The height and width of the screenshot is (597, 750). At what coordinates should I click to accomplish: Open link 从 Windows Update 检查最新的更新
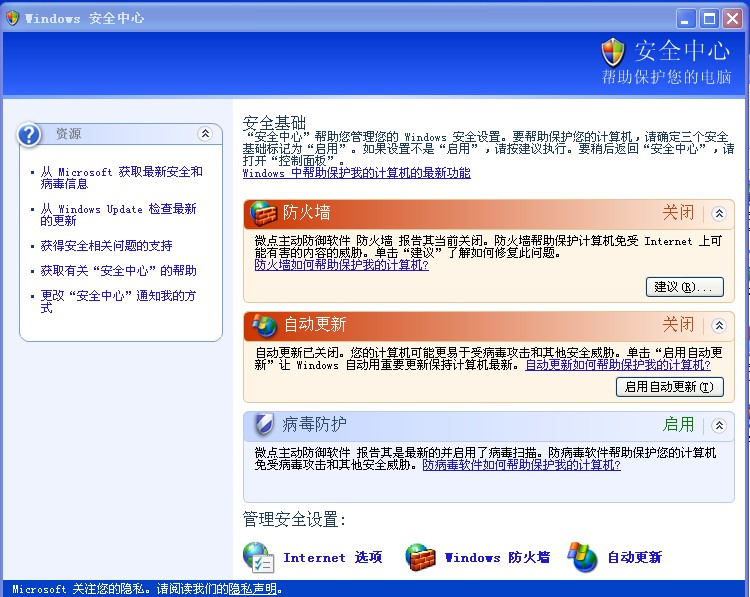tap(119, 214)
